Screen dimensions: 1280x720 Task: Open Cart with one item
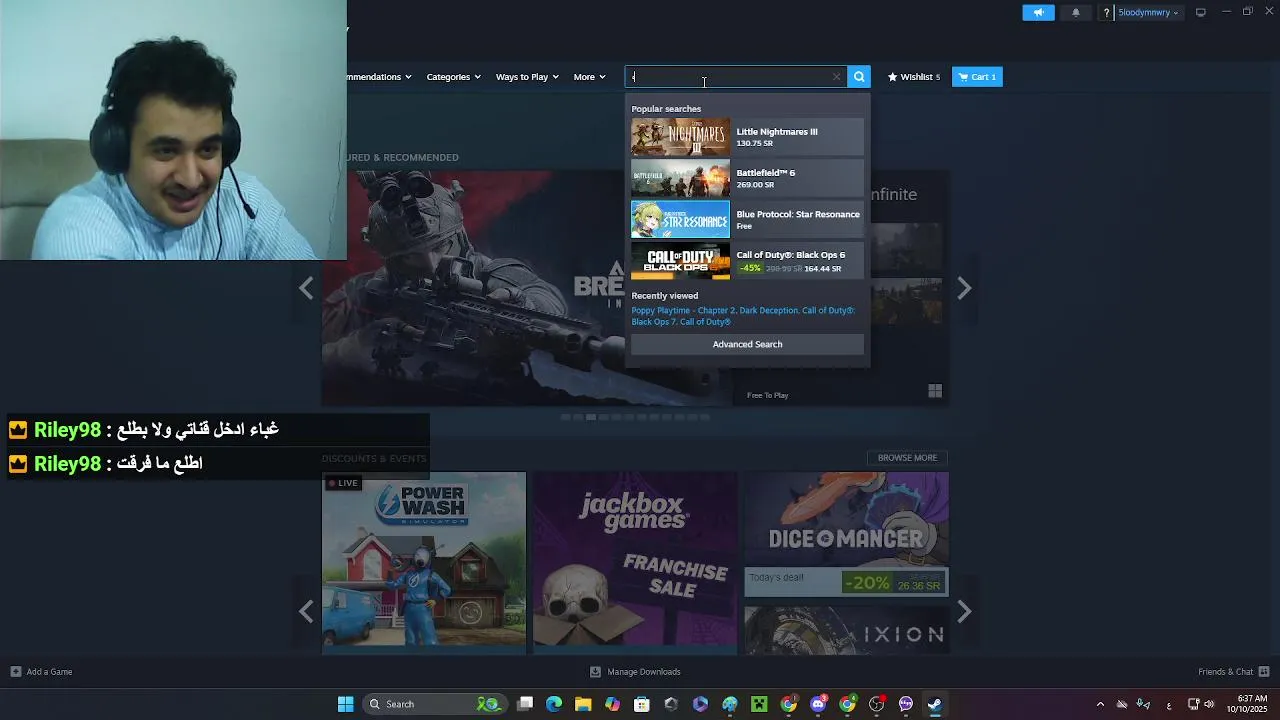977,77
